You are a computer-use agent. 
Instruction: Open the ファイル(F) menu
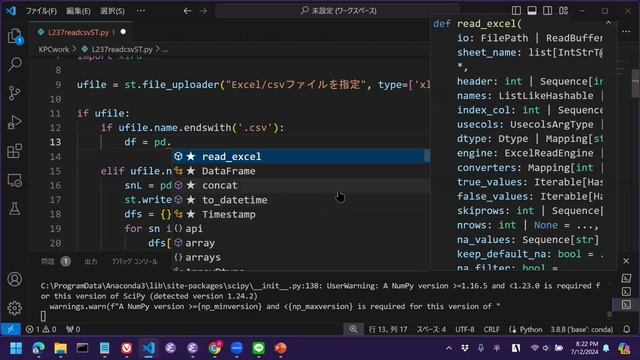coord(41,11)
